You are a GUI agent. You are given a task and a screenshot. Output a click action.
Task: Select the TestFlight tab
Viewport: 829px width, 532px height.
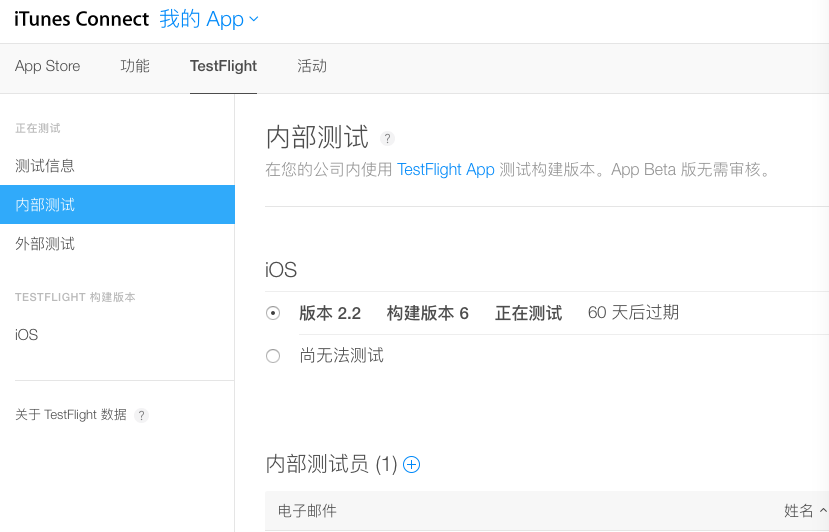[223, 66]
